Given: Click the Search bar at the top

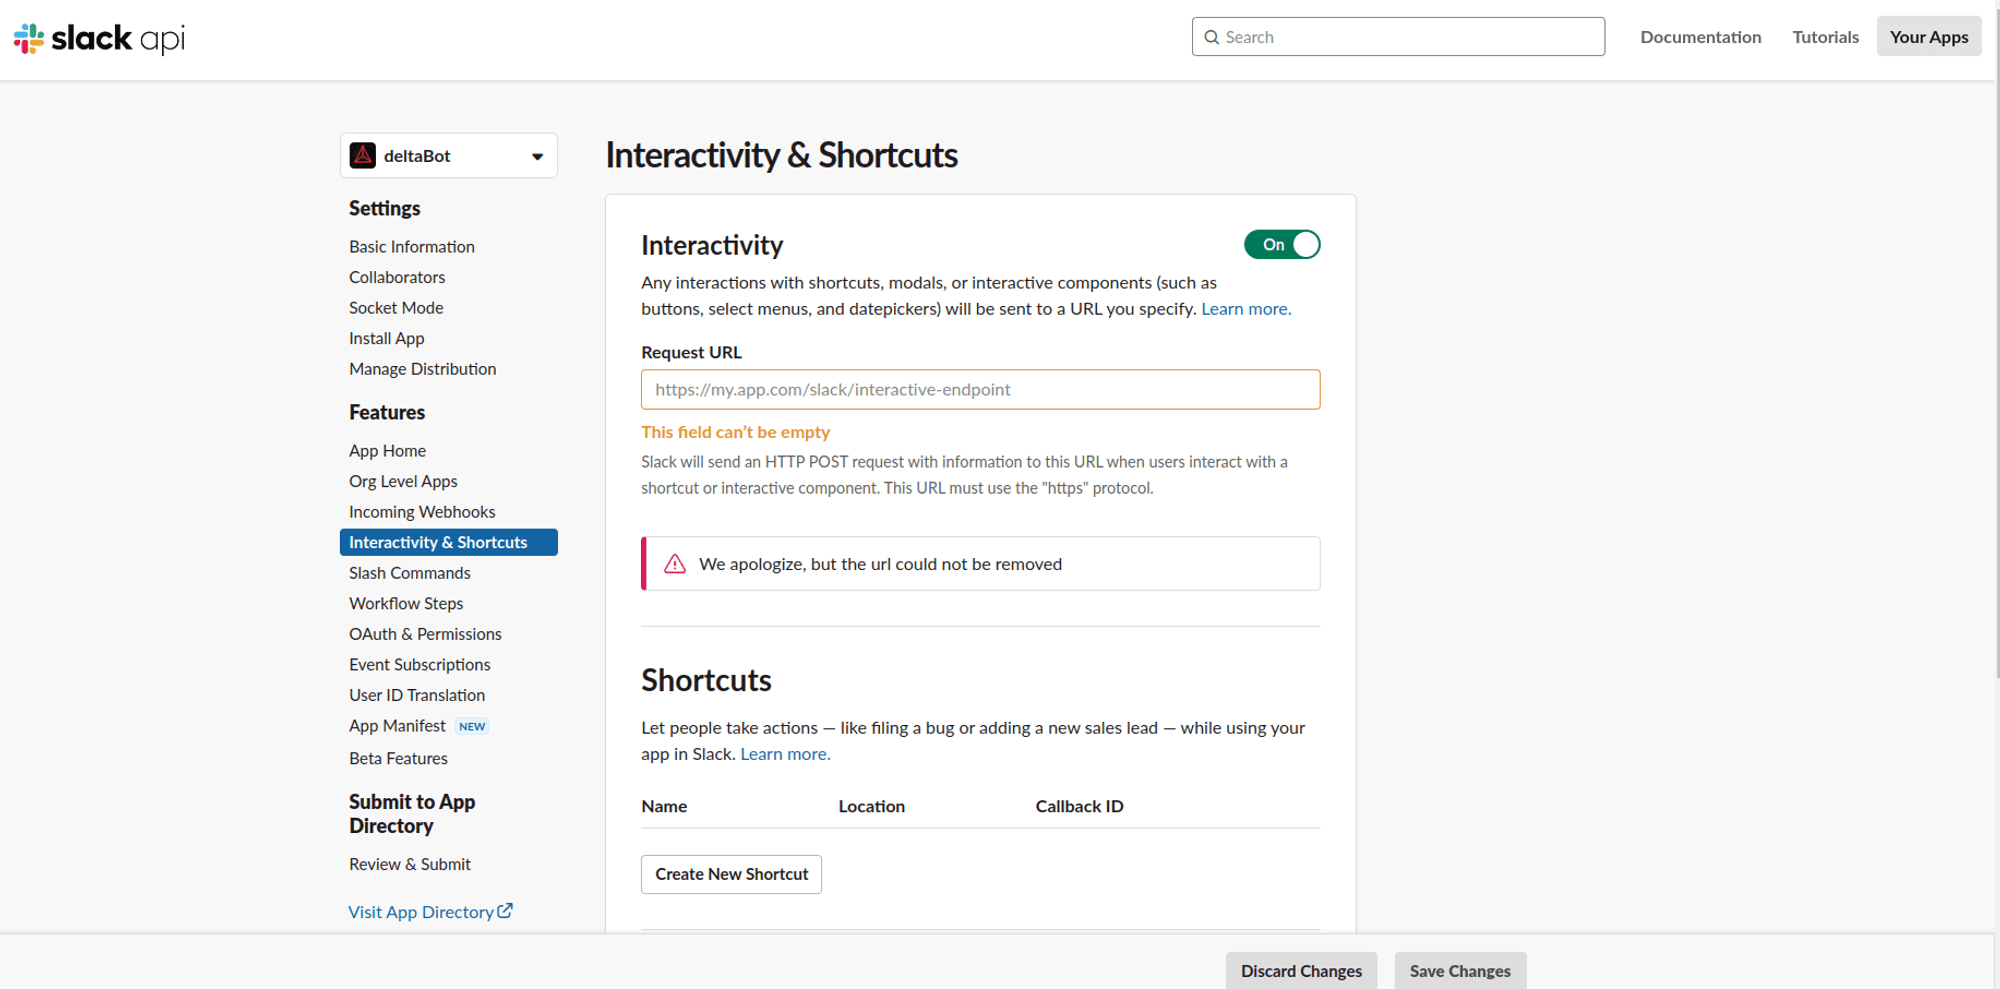Looking at the screenshot, I should pyautogui.click(x=1397, y=36).
